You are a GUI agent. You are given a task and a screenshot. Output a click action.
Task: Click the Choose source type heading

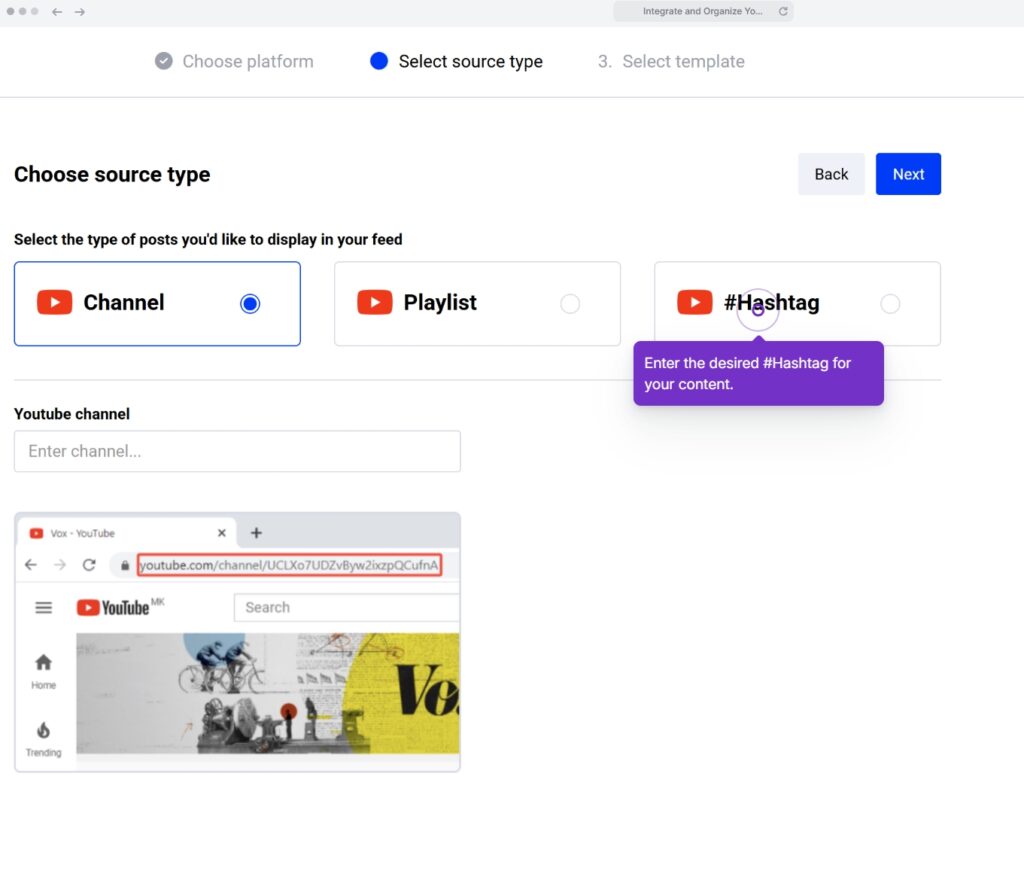(x=112, y=174)
